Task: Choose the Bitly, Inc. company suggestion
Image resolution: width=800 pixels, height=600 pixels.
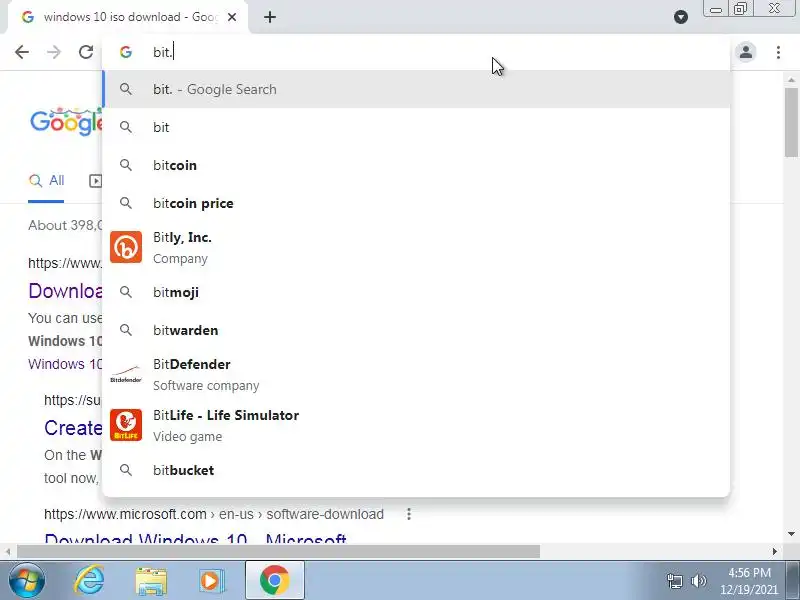Action: pyautogui.click(x=416, y=247)
